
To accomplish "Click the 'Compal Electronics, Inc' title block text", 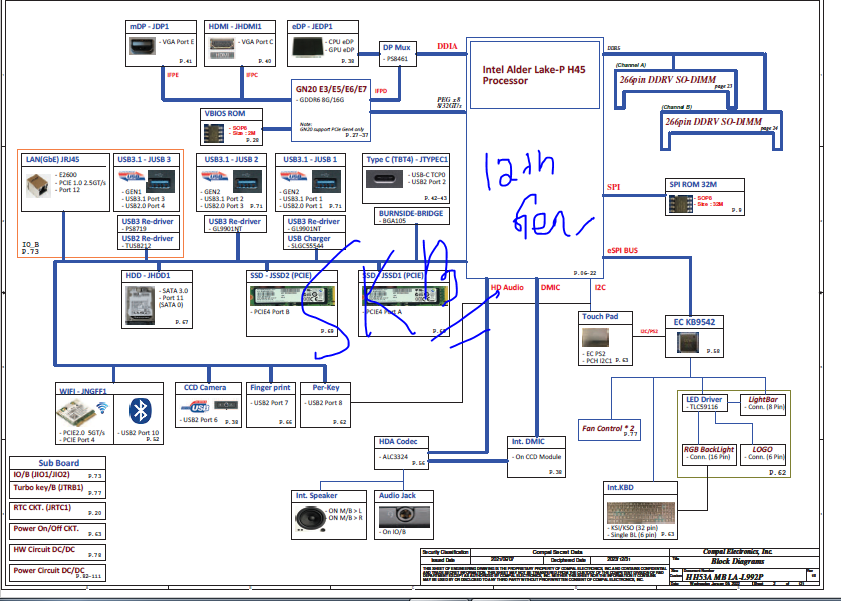I will coord(737,551).
